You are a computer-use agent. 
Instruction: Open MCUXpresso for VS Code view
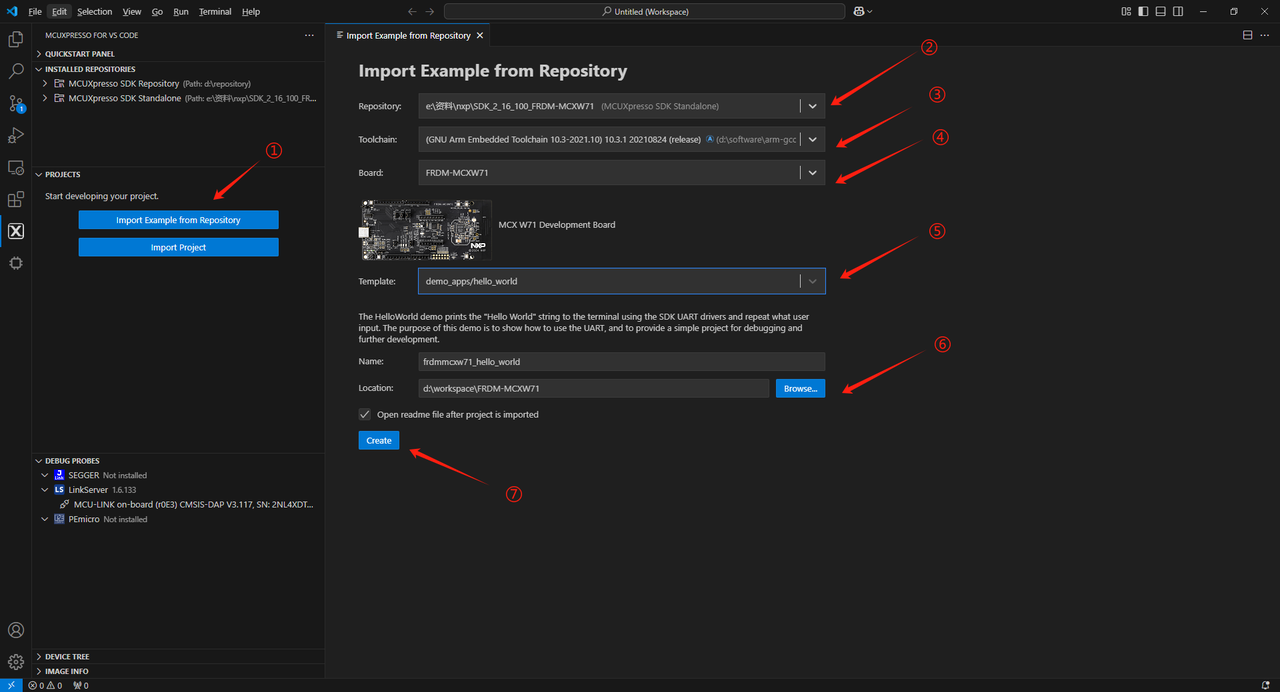pos(16,231)
